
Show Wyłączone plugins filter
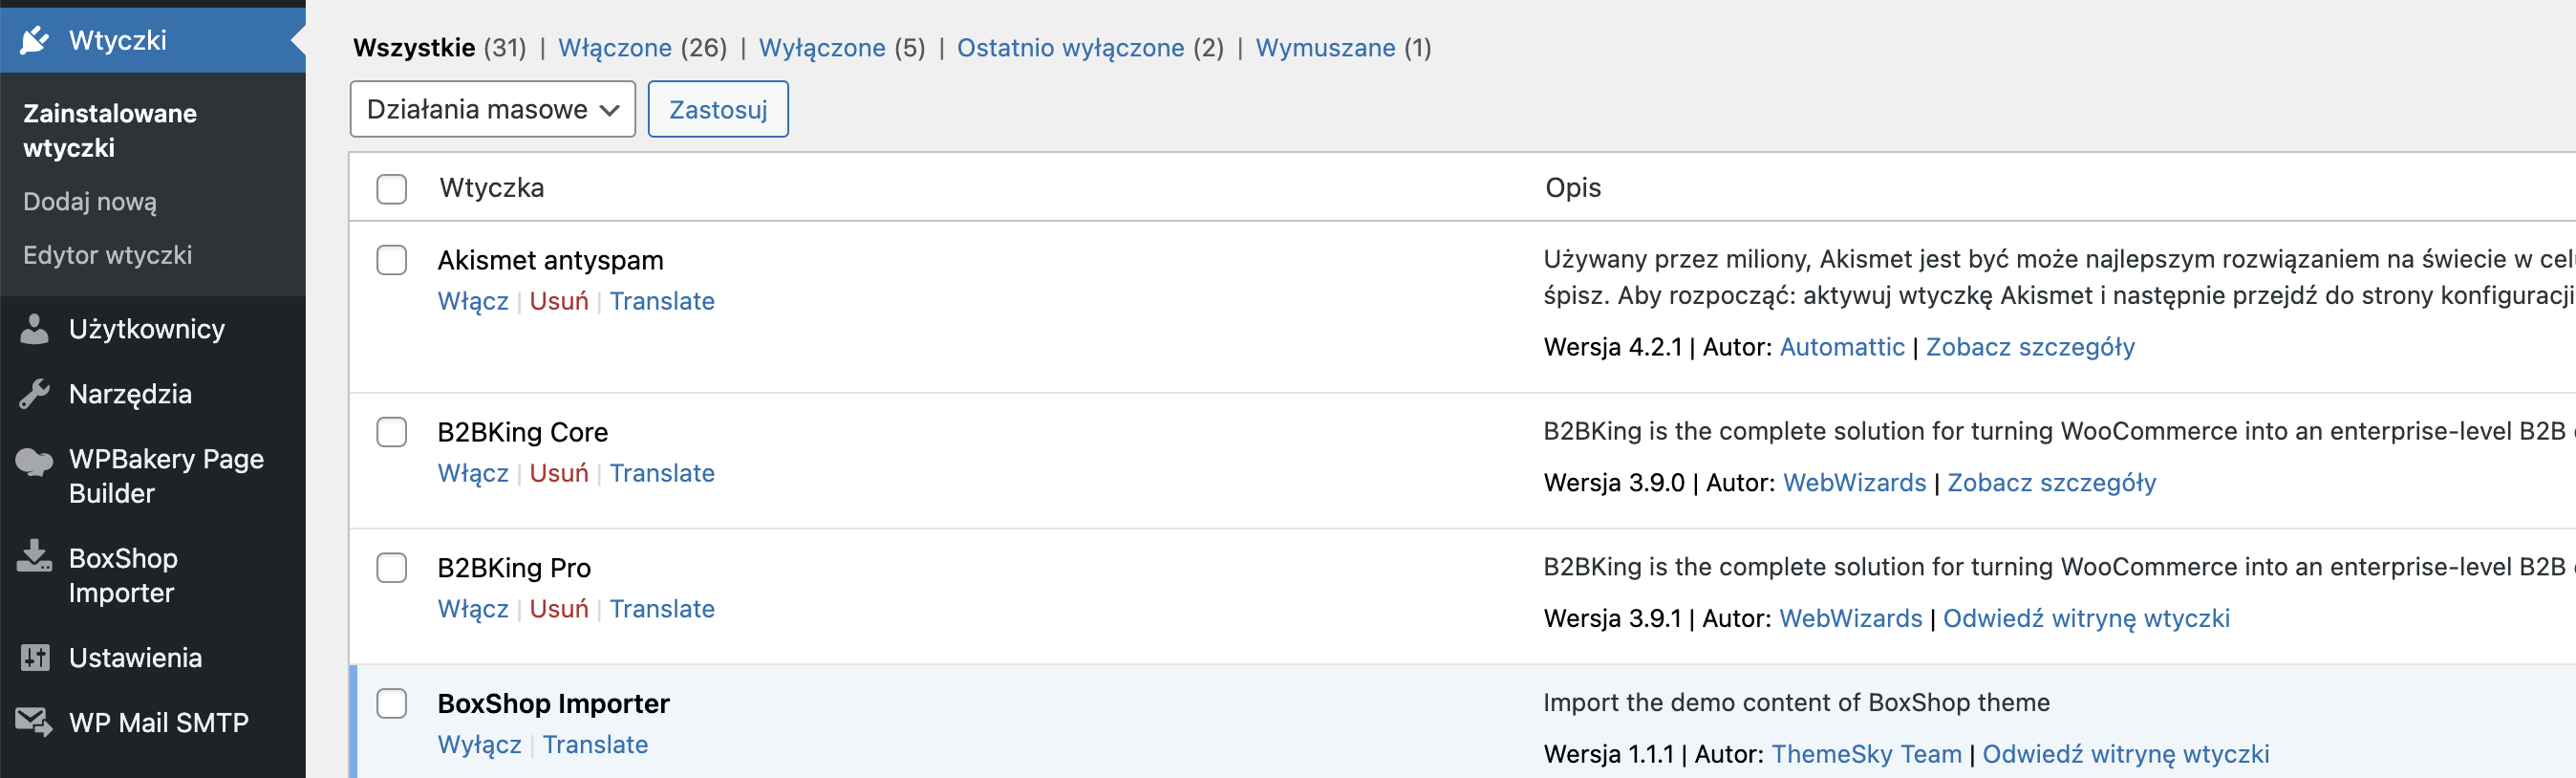(822, 48)
